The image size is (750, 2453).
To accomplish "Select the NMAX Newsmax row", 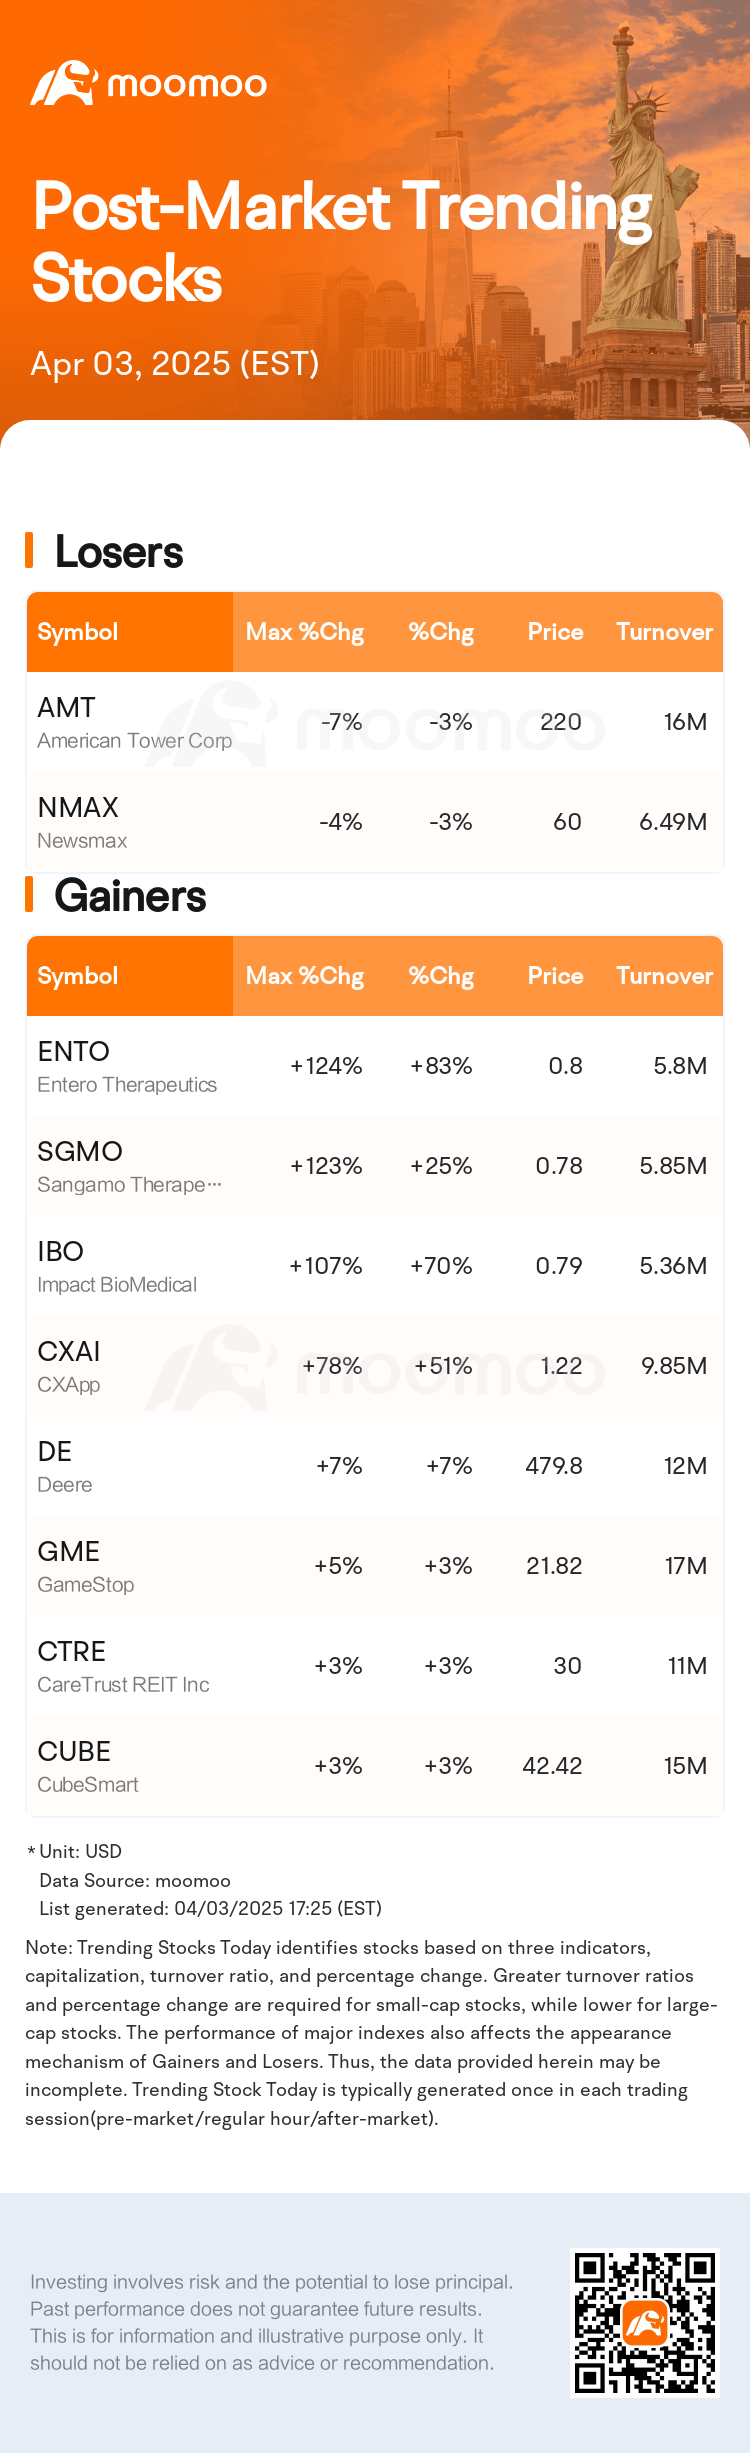I will coord(375,822).
